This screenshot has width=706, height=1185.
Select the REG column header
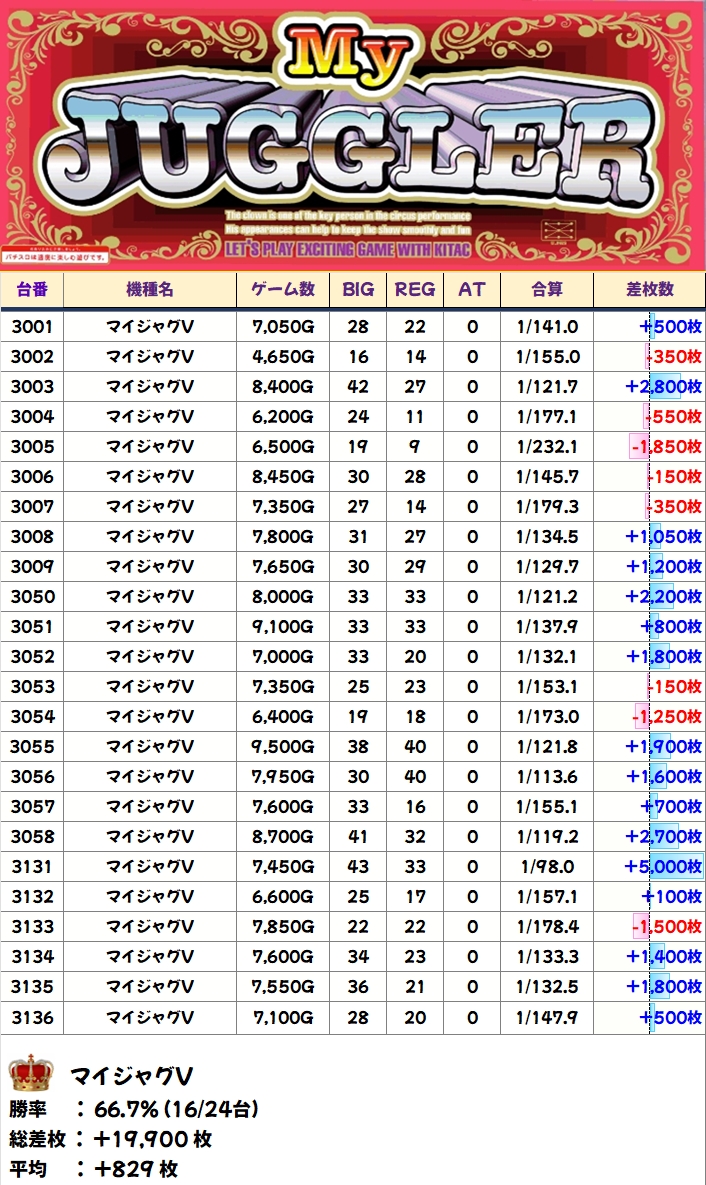[x=414, y=289]
